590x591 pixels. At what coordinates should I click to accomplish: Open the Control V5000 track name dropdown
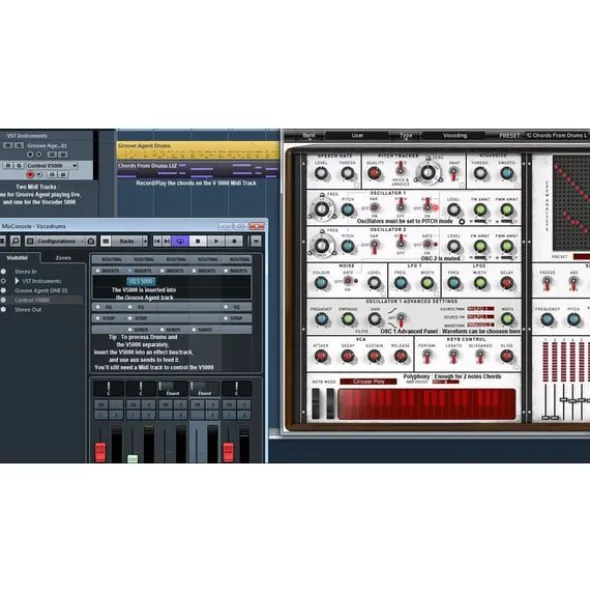(x=75, y=166)
